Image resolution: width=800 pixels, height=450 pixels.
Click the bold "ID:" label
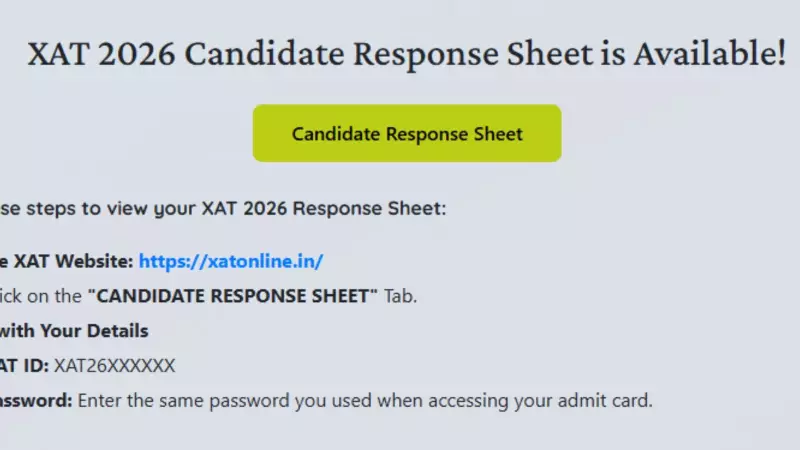(34, 366)
